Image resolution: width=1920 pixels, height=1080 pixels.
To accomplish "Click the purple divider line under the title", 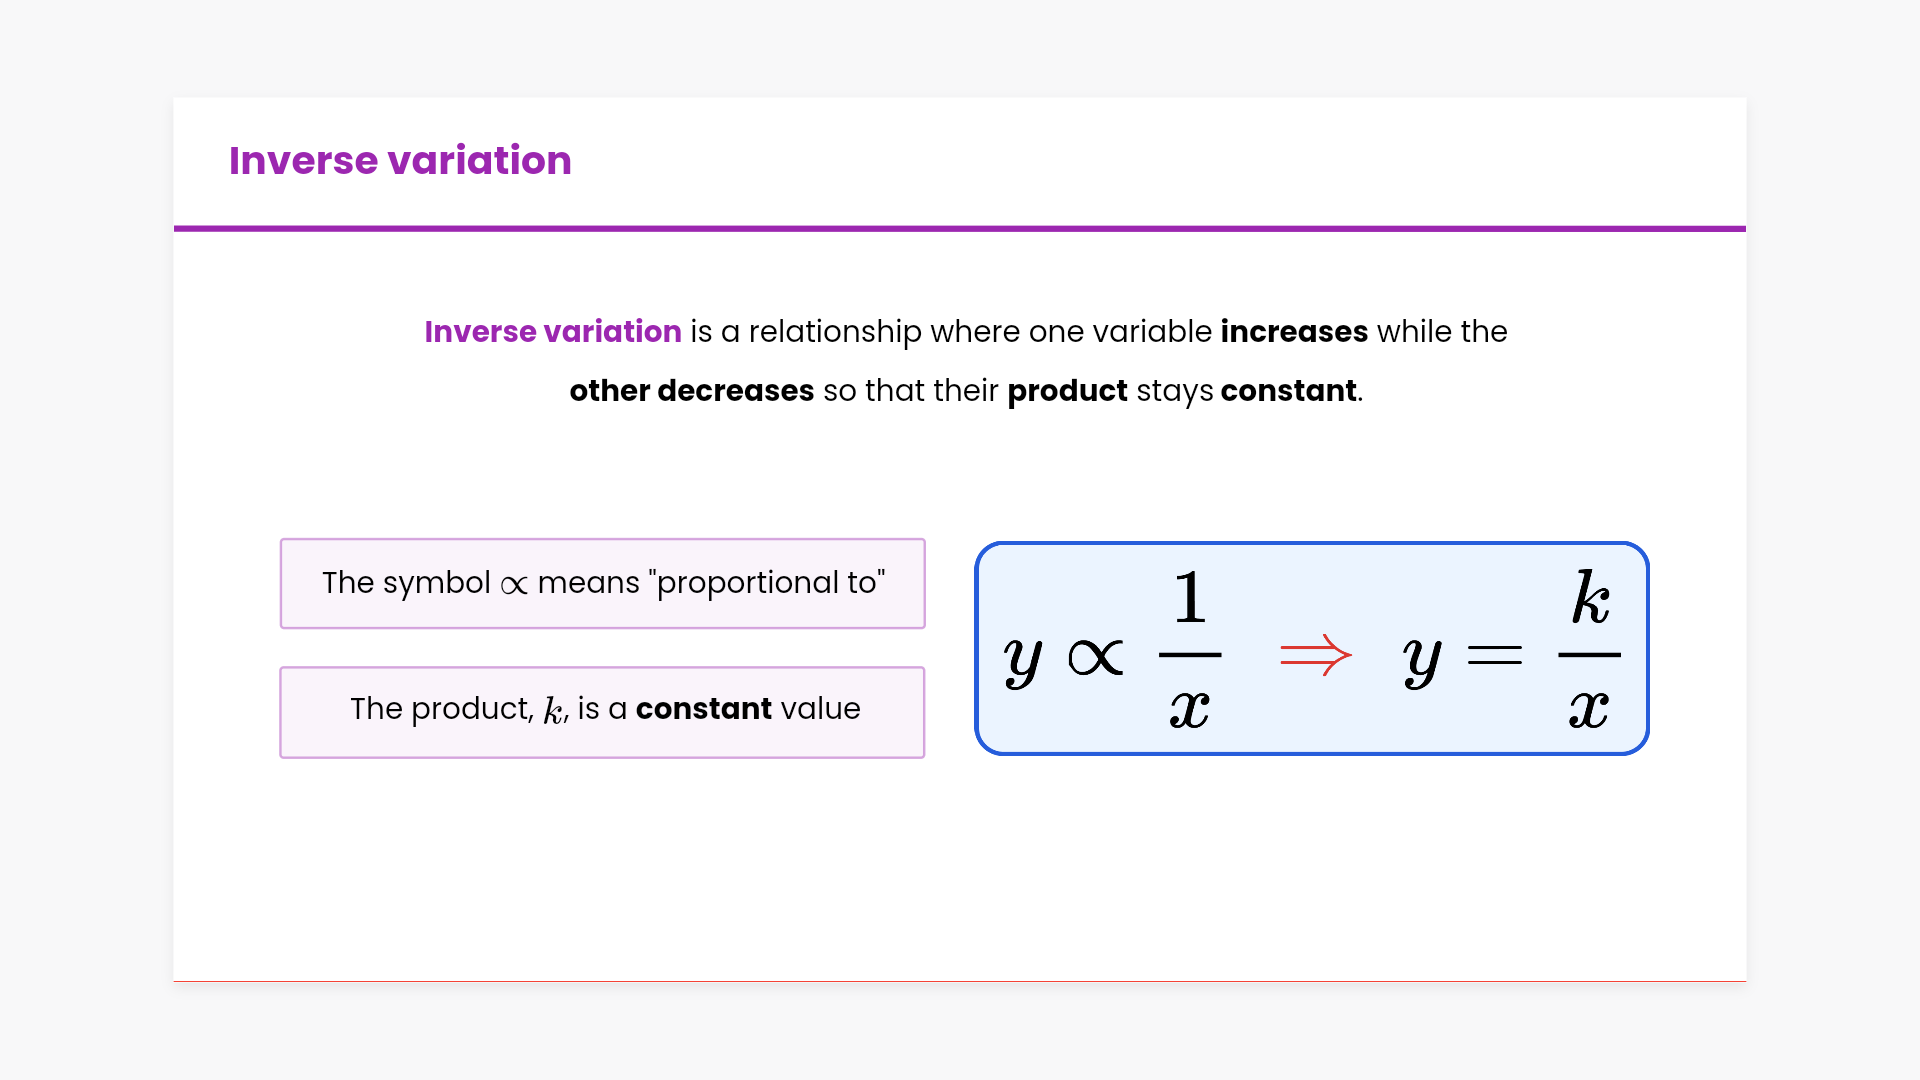I will pyautogui.click(x=960, y=228).
